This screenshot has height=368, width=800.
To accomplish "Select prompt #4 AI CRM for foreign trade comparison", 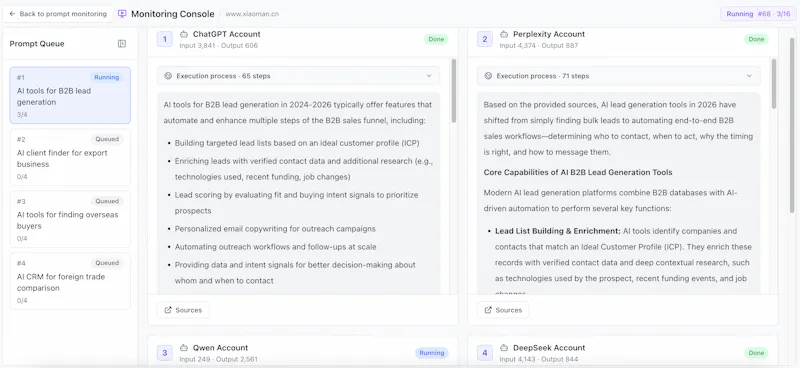I will (x=70, y=281).
